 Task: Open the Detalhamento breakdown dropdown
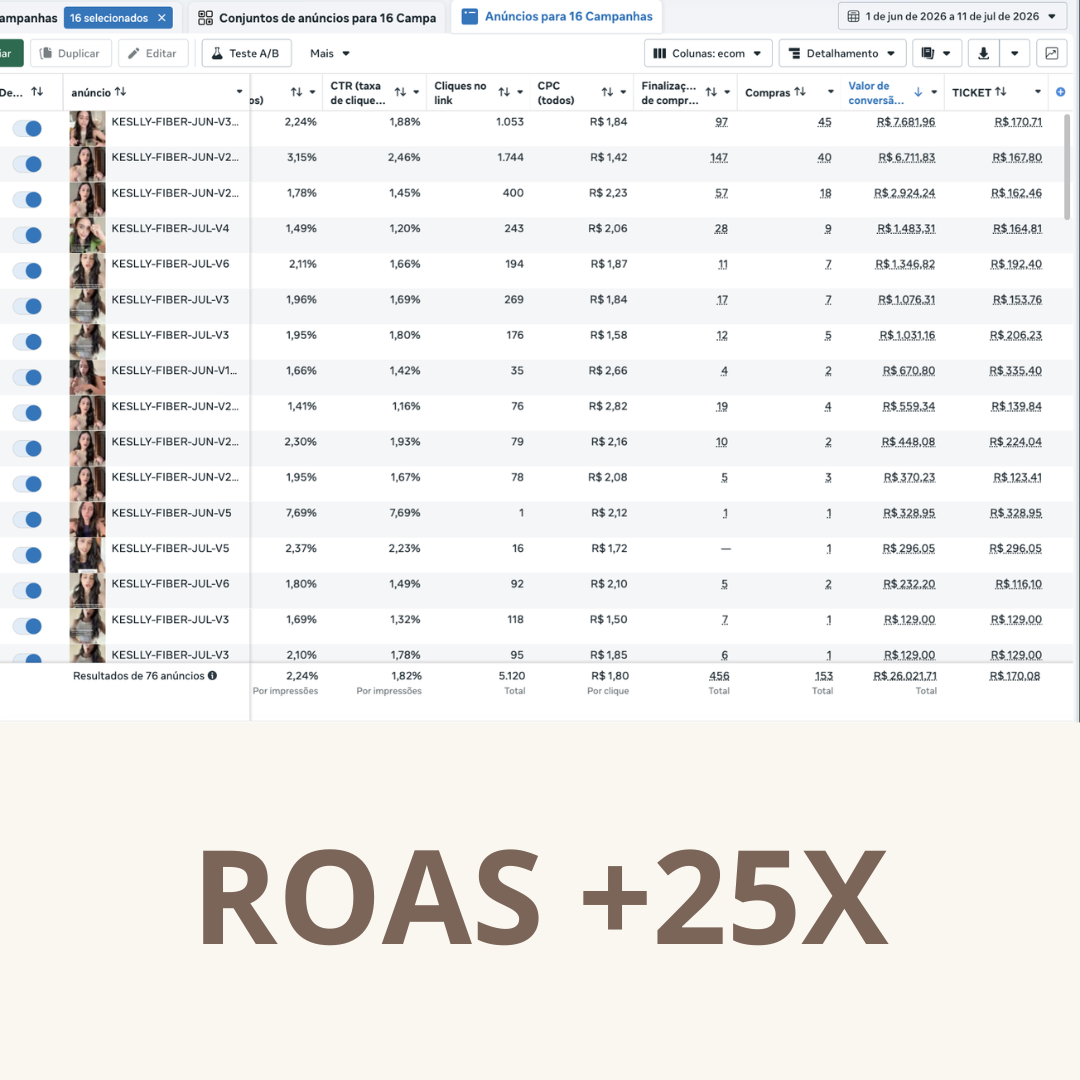click(x=842, y=53)
